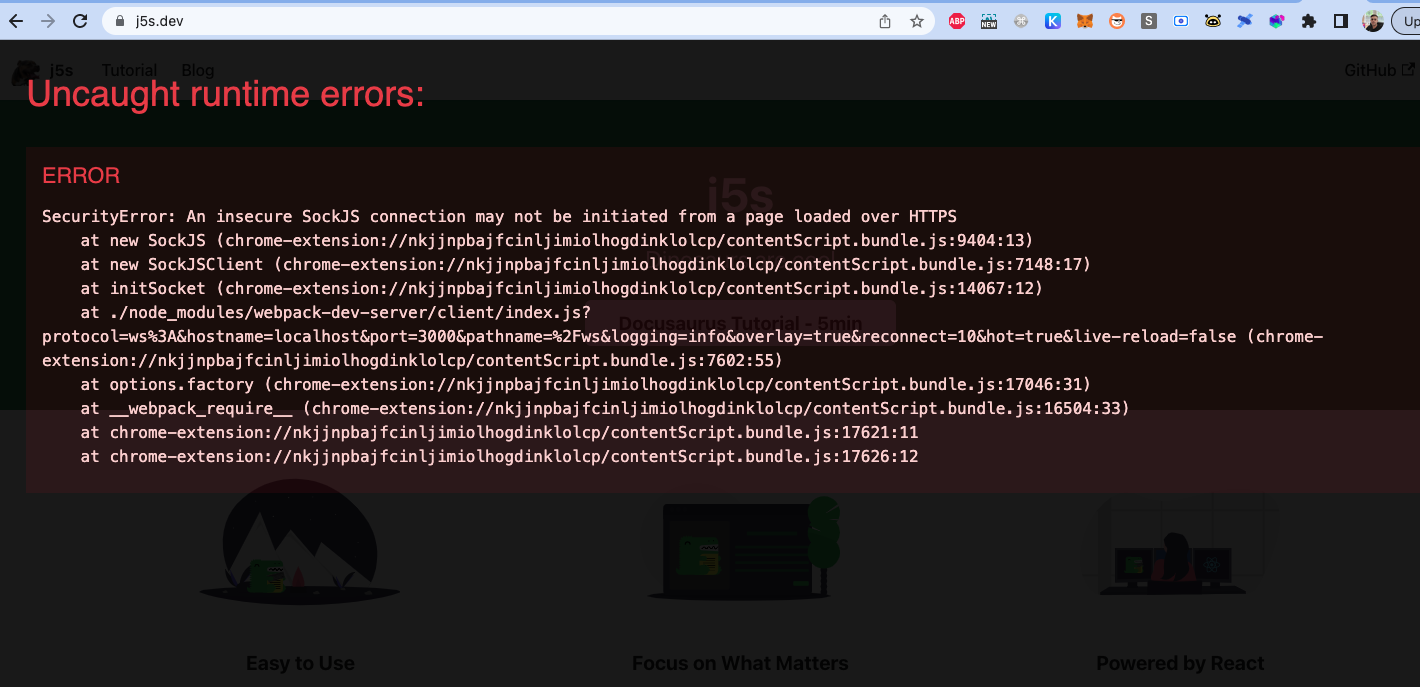Click the Update button in Chrome
1420x687 pixels.
click(x=1406, y=21)
